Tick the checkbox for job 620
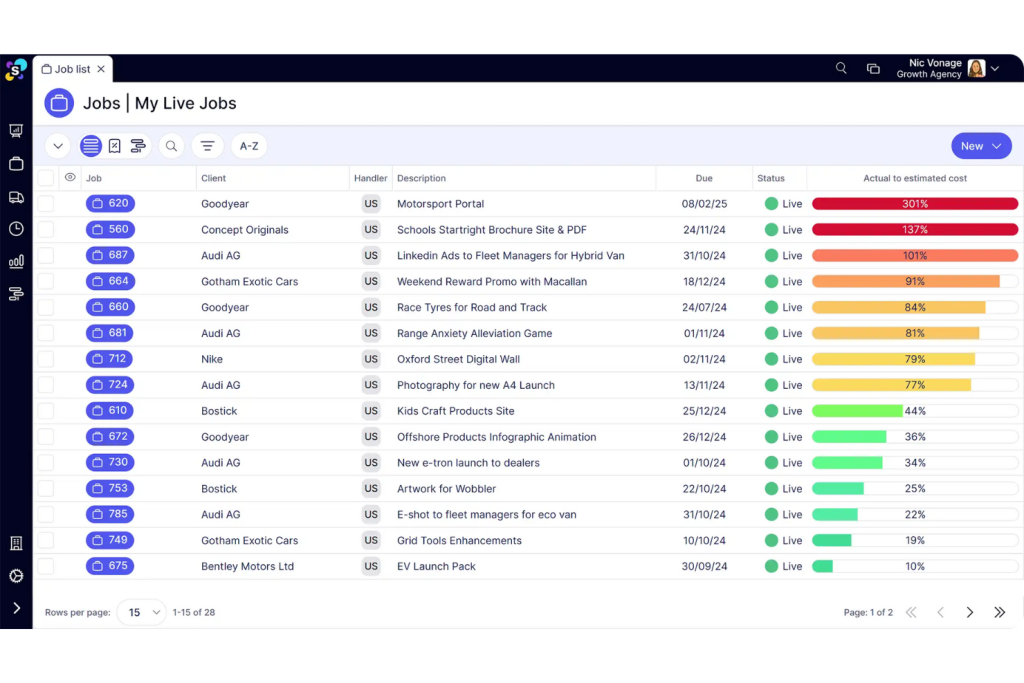Image resolution: width=1024 pixels, height=683 pixels. click(46, 204)
